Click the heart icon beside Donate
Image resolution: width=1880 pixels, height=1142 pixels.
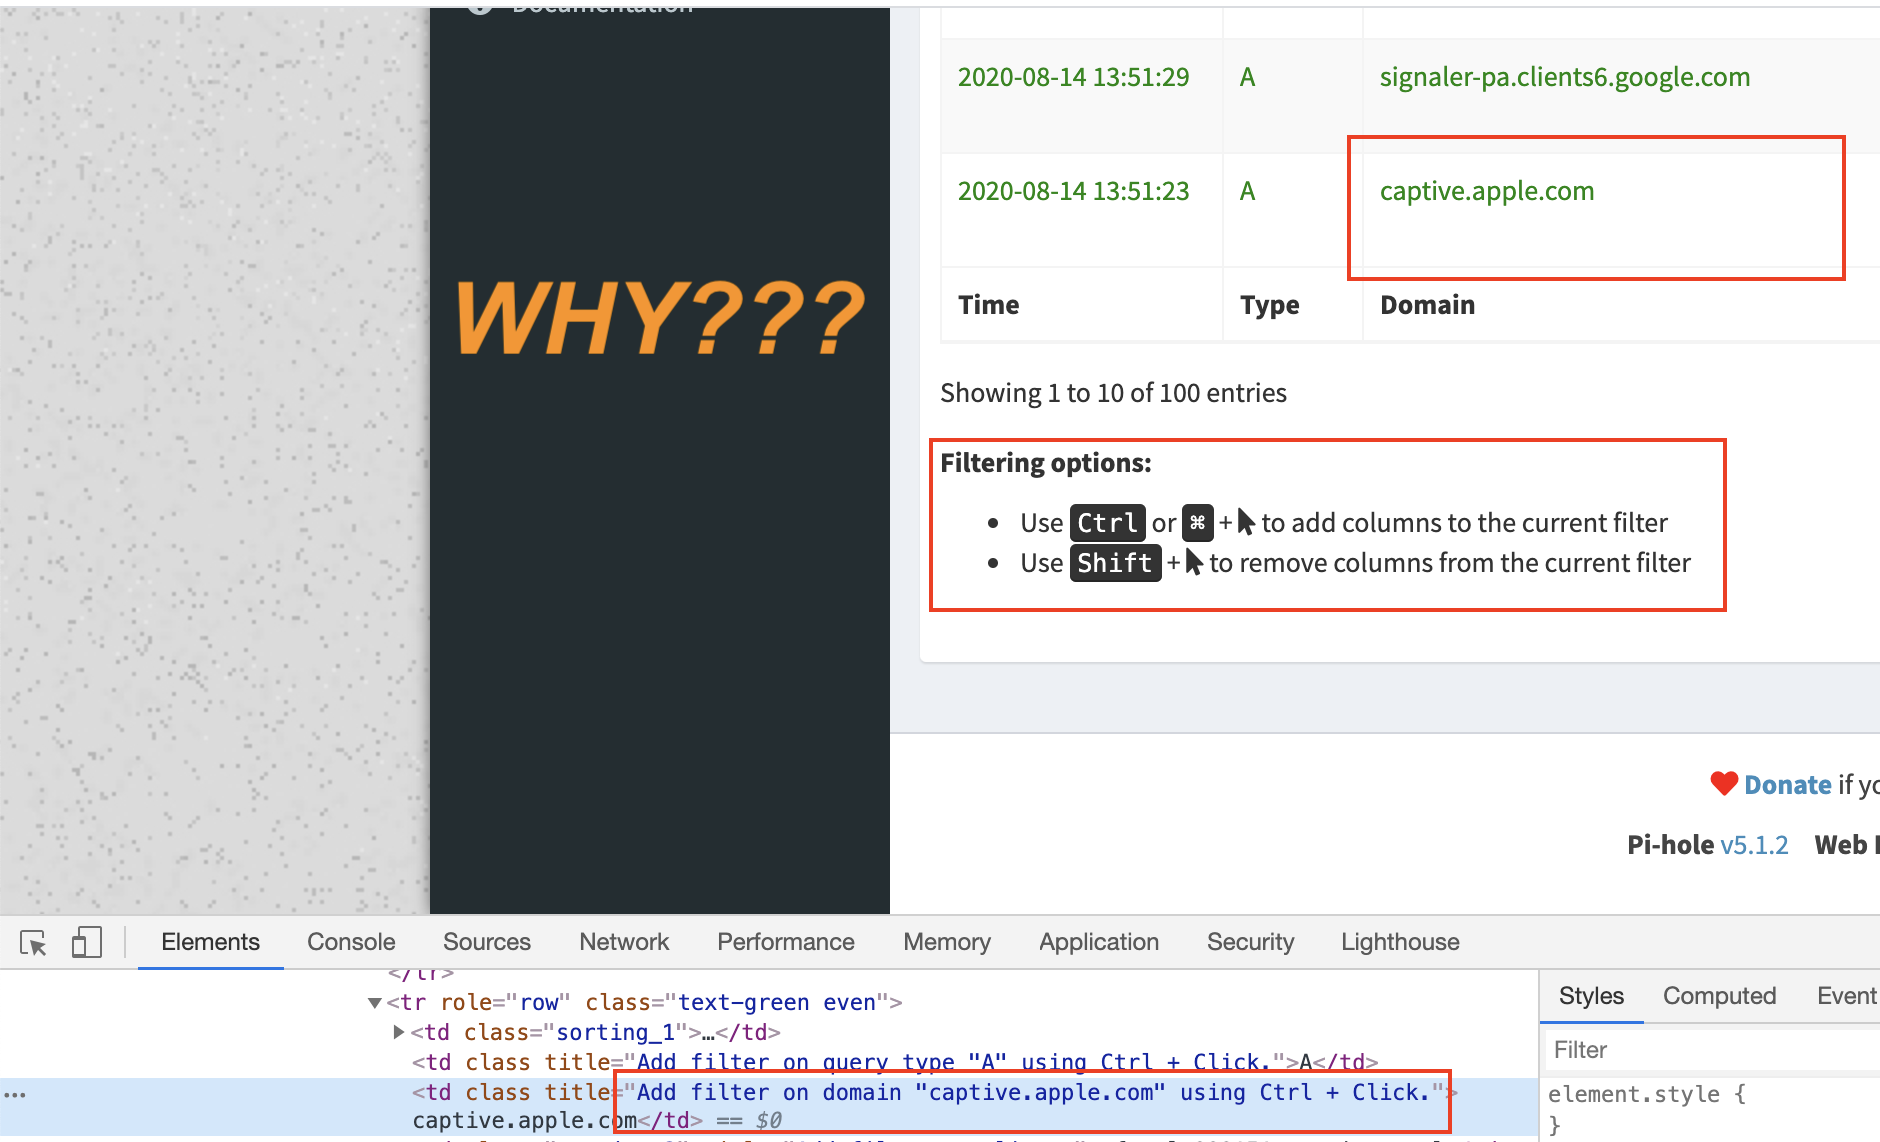(x=1722, y=784)
